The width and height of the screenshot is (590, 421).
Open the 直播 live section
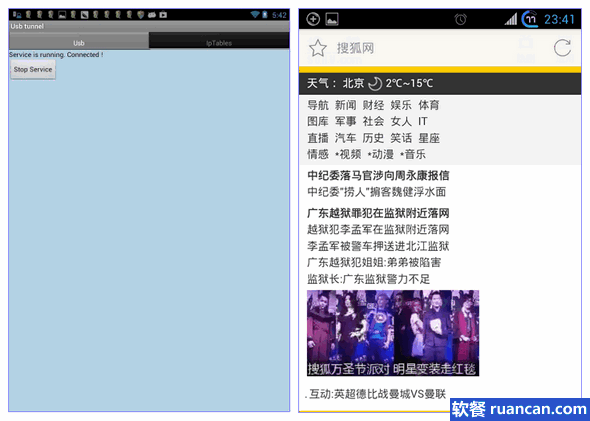coord(318,138)
